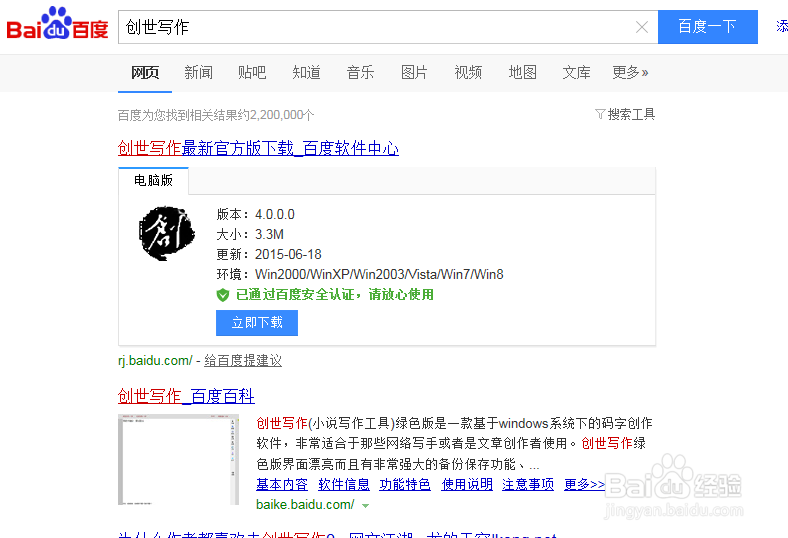Image resolution: width=788 pixels, height=538 pixels.
Task: Click the 给百度提建议 link
Action: coord(243,361)
